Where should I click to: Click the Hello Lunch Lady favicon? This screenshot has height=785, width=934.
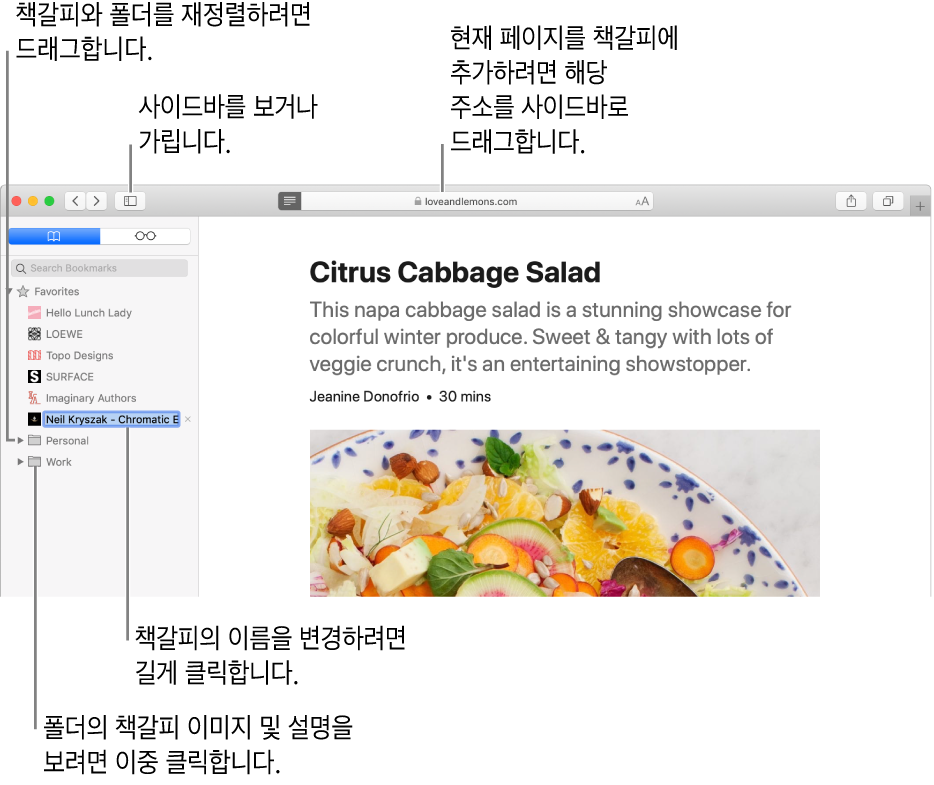(x=35, y=313)
